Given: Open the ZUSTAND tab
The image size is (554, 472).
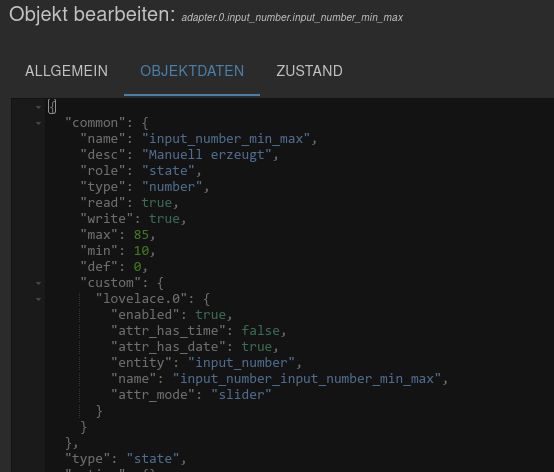Looking at the screenshot, I should click(309, 71).
